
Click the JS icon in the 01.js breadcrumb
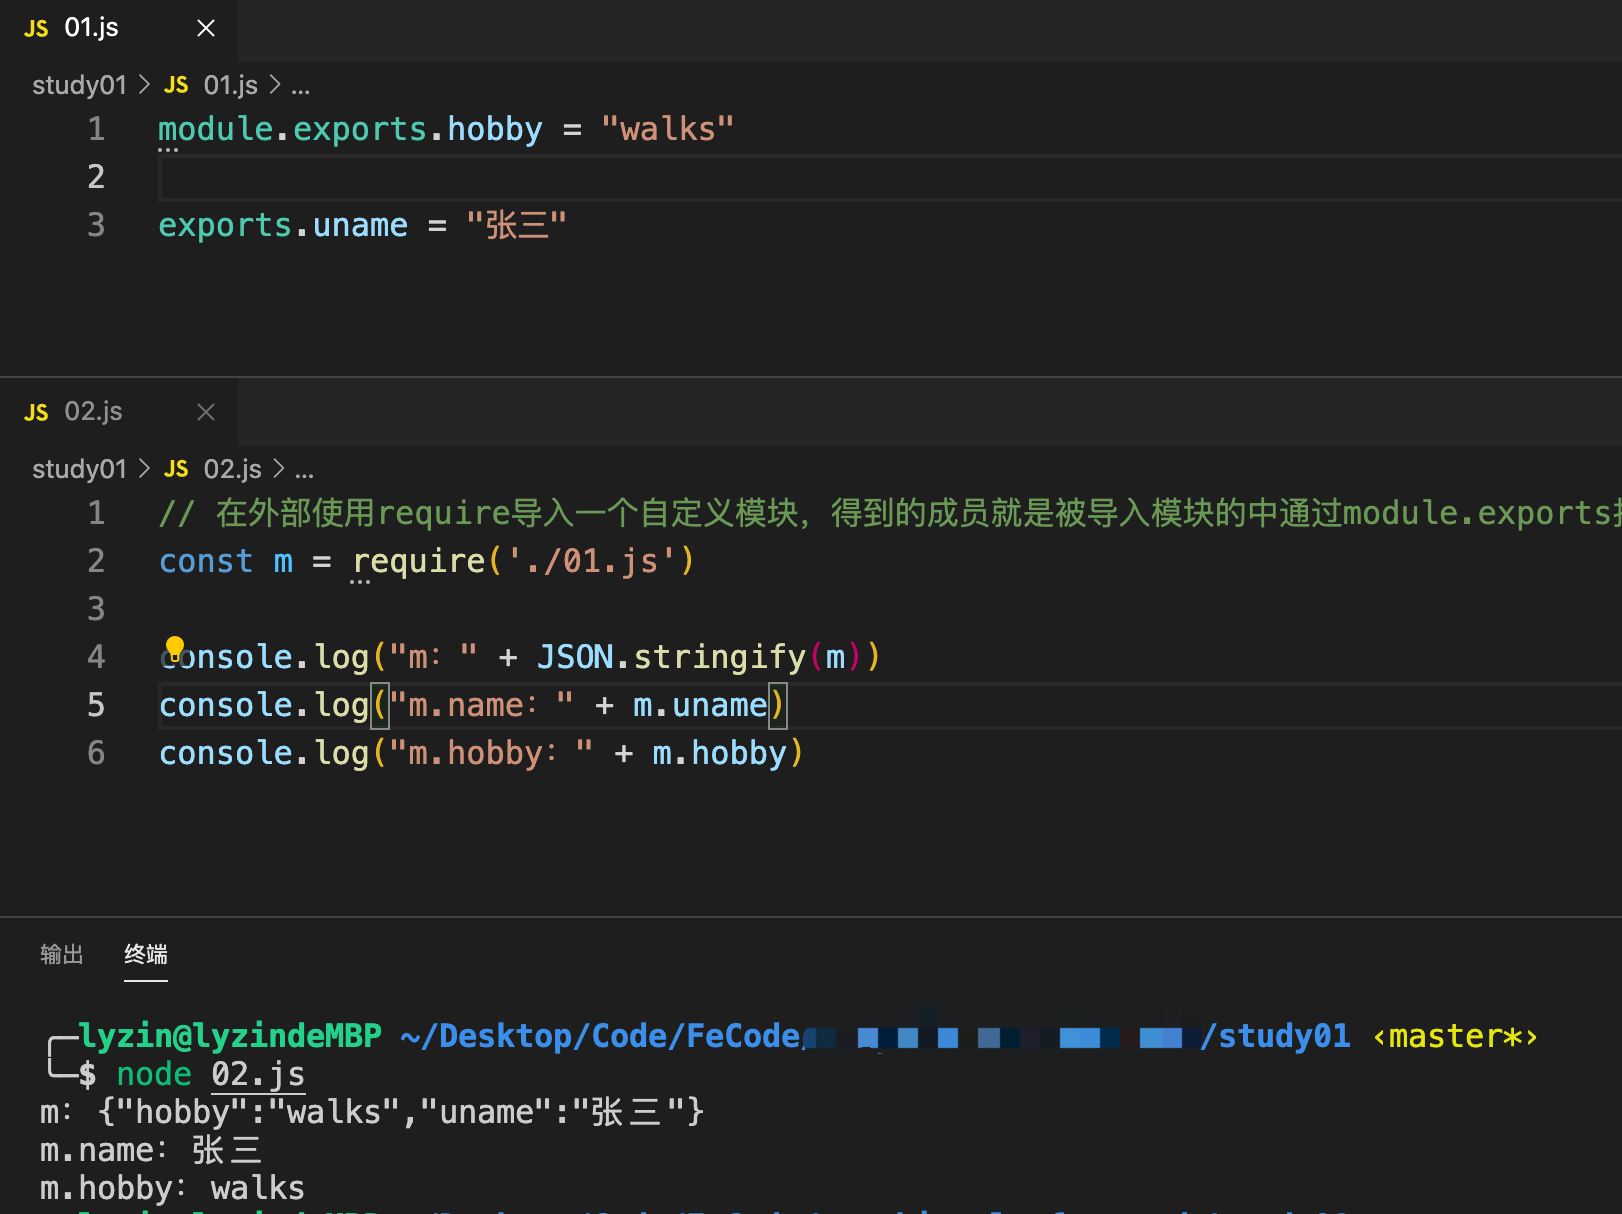tap(176, 85)
